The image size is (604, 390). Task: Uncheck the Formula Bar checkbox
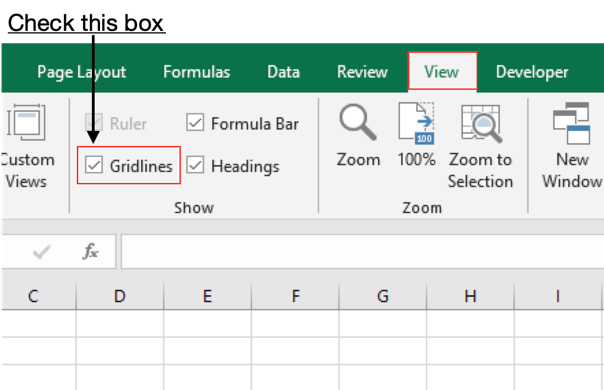(x=195, y=123)
